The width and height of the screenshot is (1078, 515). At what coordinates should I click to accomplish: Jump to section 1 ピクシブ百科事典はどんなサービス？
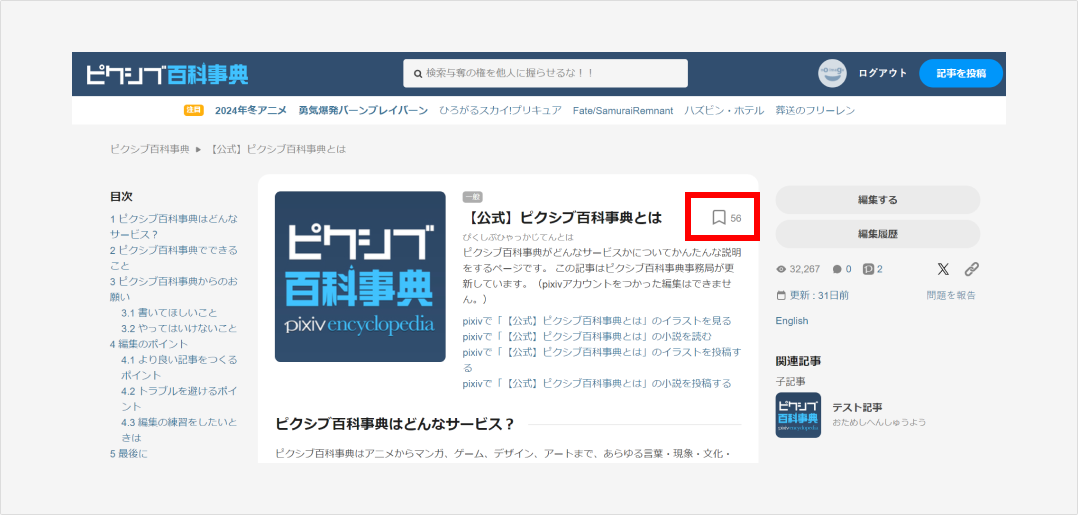174,226
